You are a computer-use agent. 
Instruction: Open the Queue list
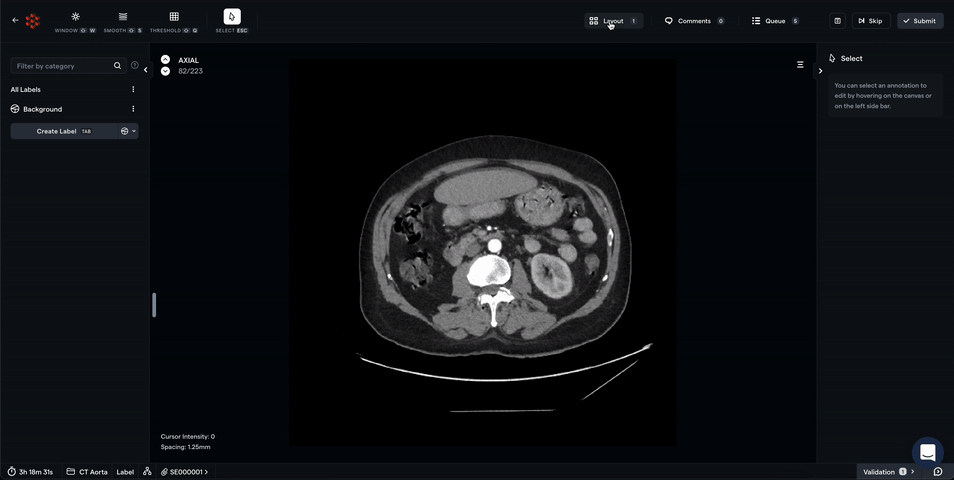(775, 21)
